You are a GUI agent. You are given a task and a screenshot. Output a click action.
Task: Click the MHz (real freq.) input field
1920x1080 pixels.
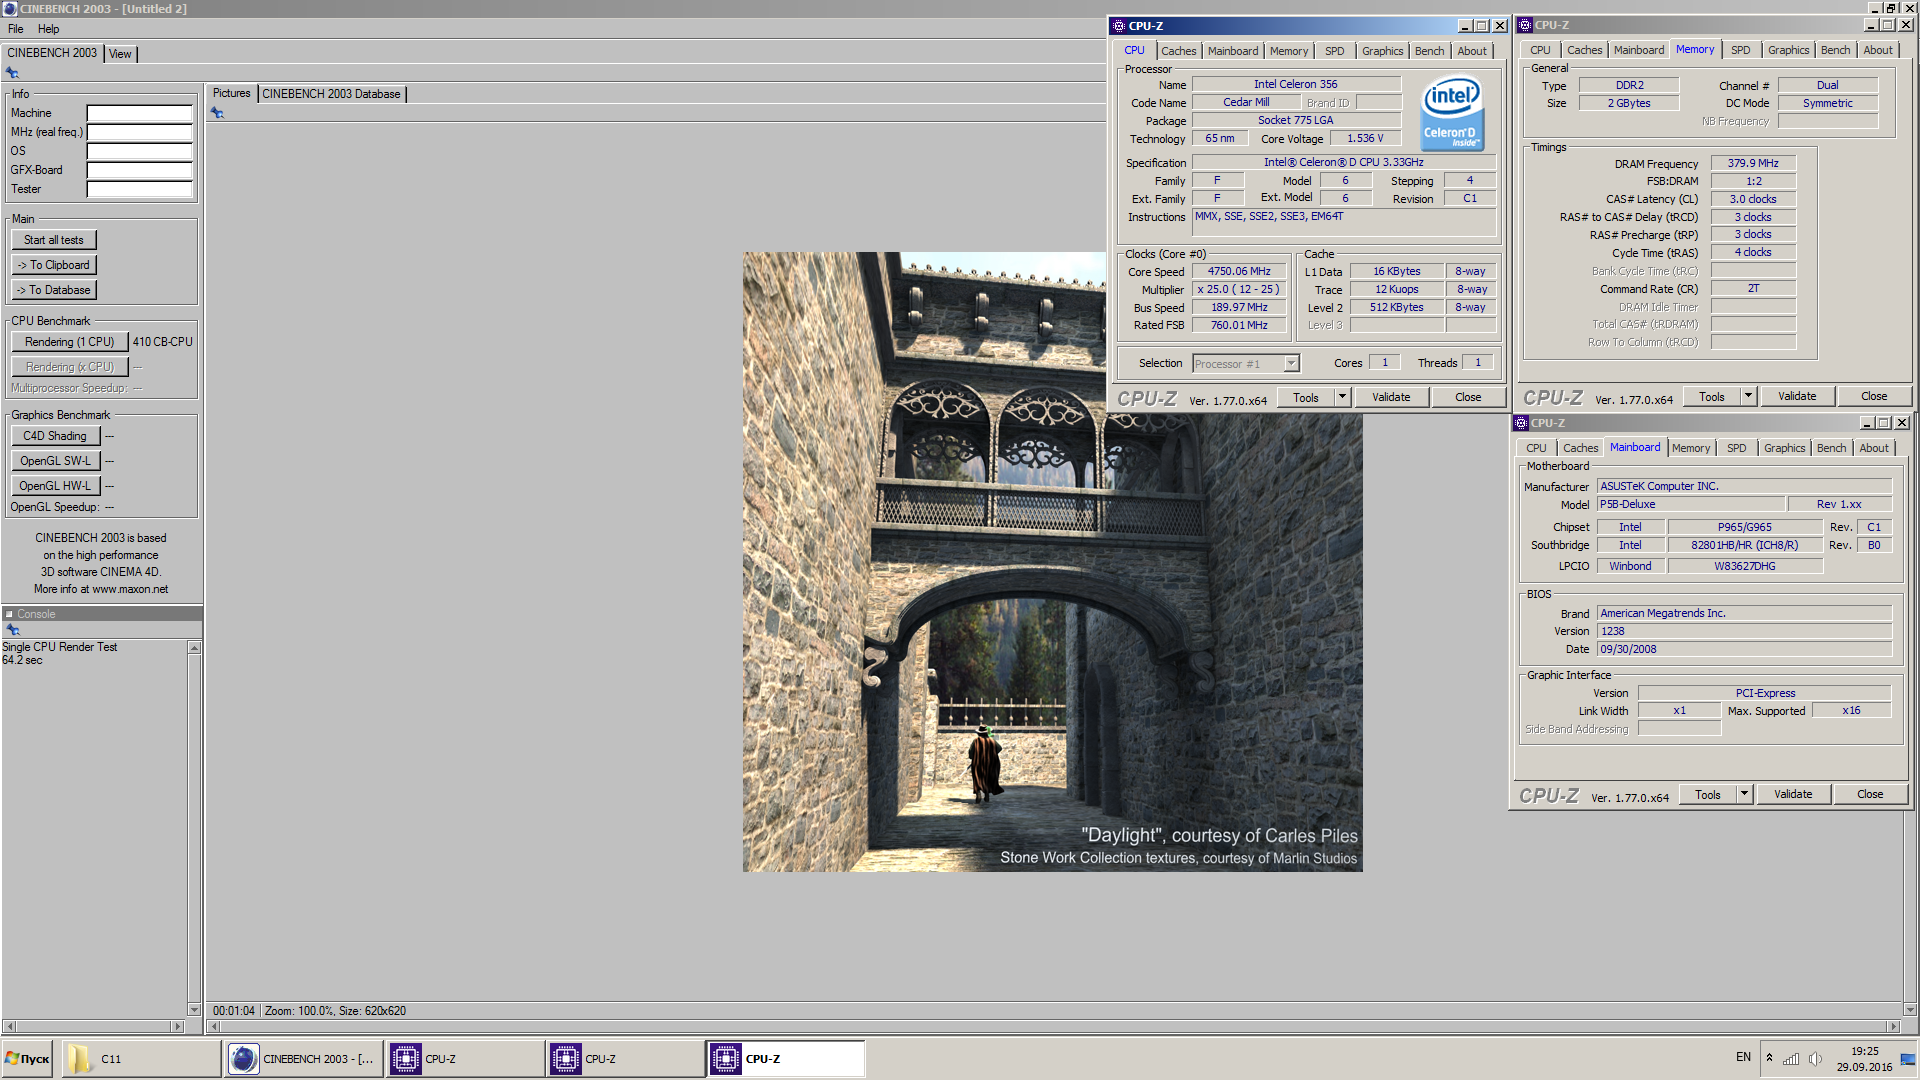click(139, 132)
